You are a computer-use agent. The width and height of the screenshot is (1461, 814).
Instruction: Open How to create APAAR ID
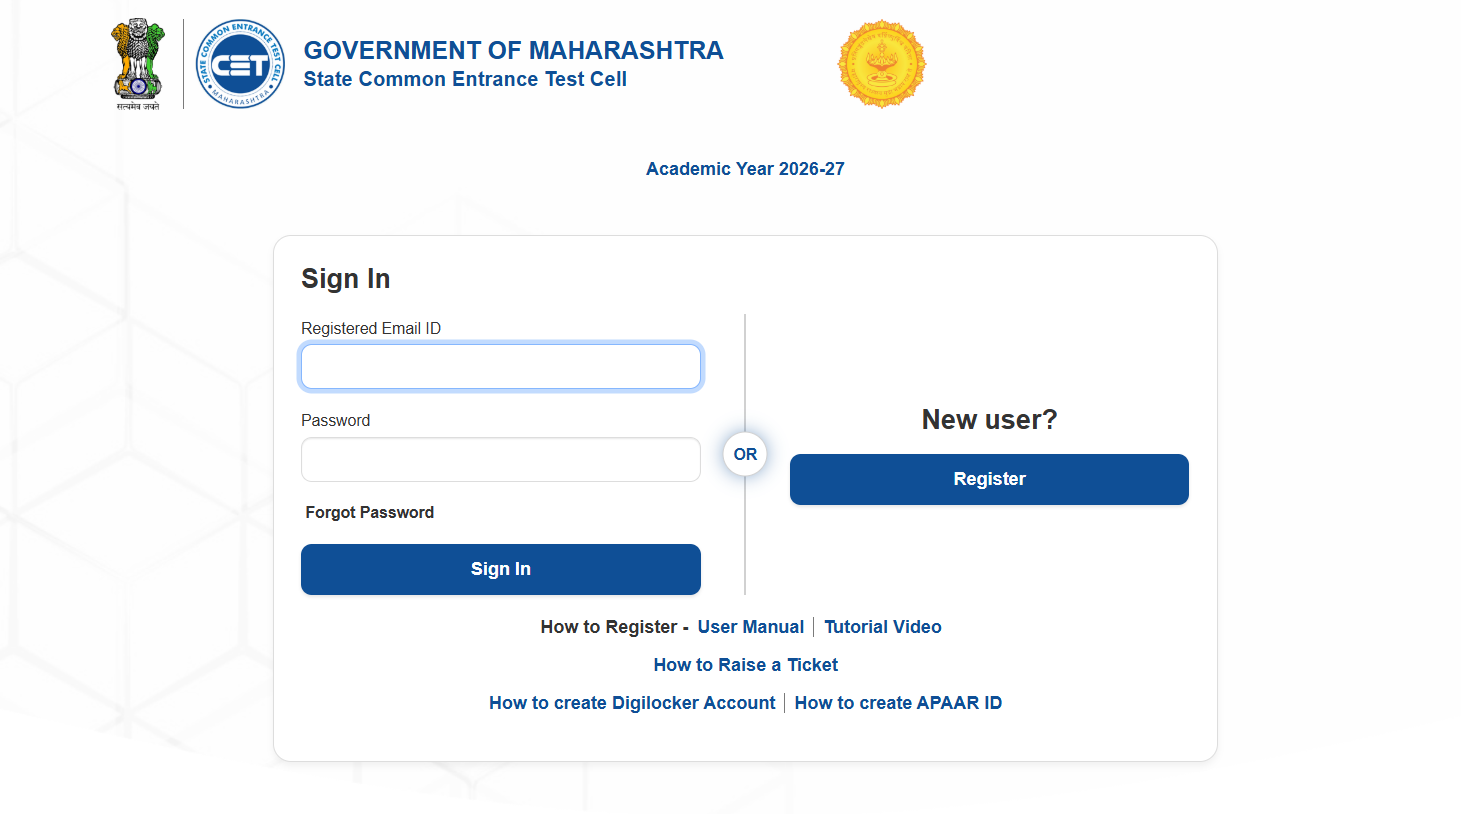click(898, 703)
